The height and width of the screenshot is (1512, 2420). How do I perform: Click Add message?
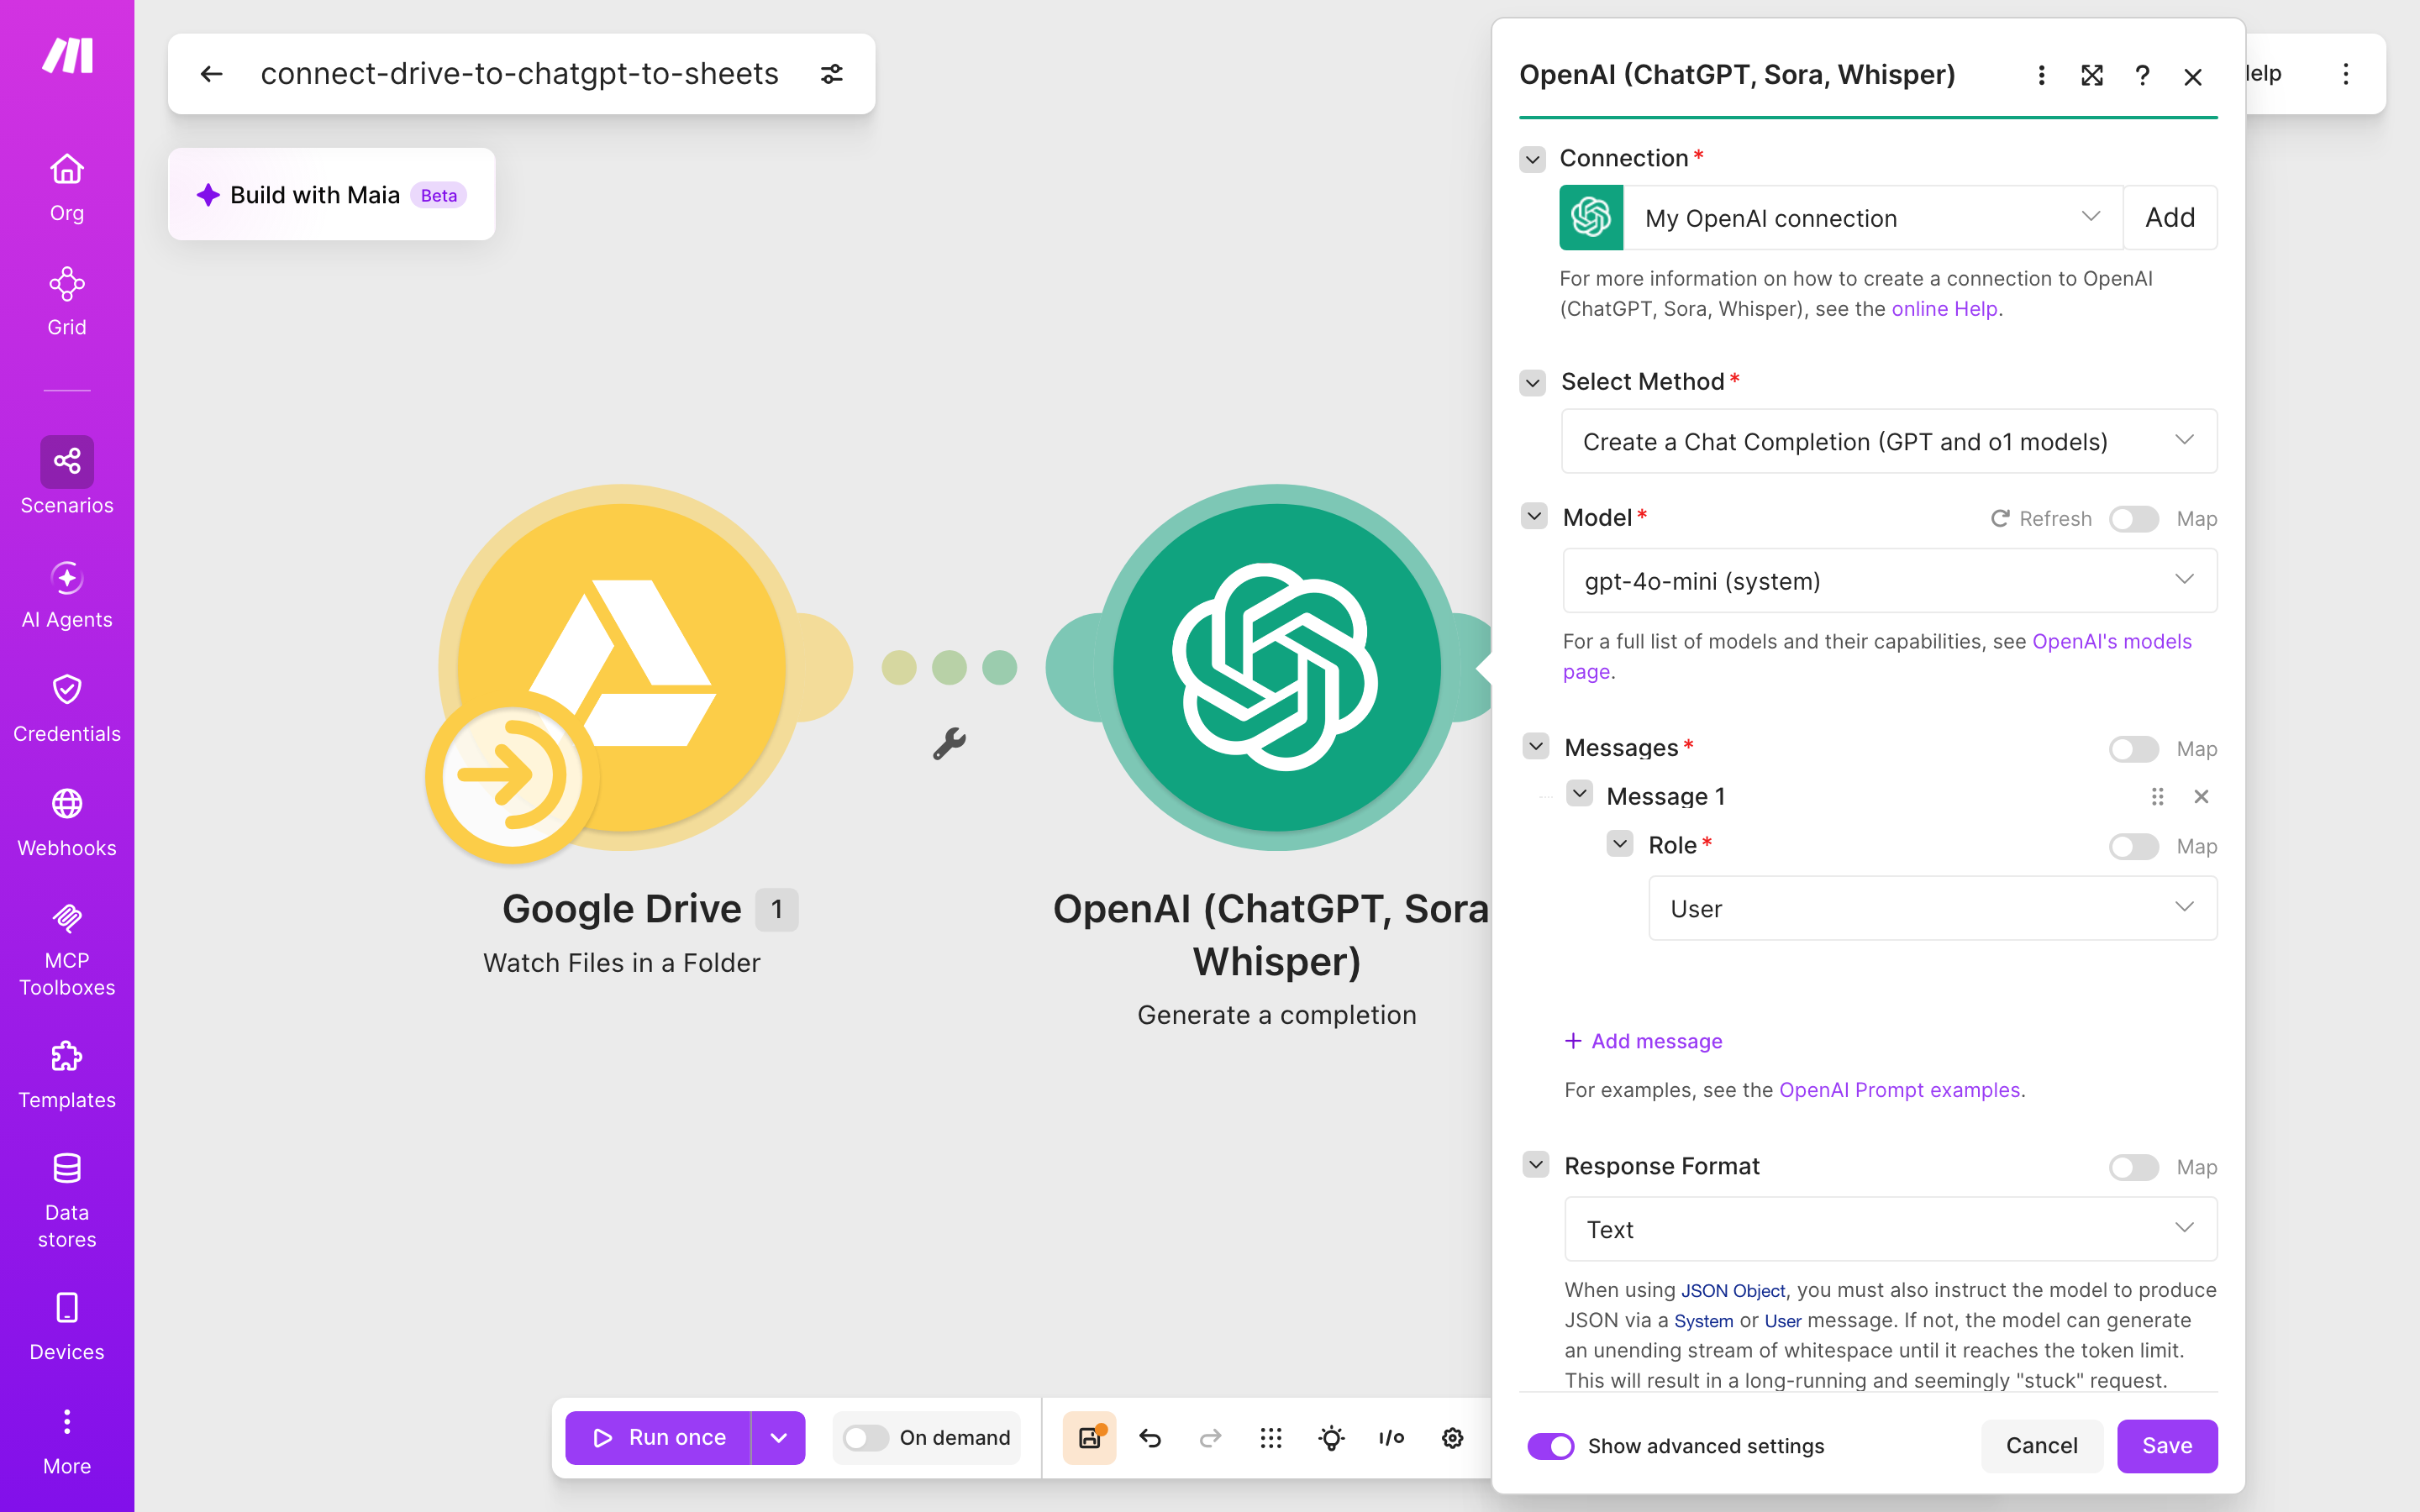pyautogui.click(x=1643, y=1041)
